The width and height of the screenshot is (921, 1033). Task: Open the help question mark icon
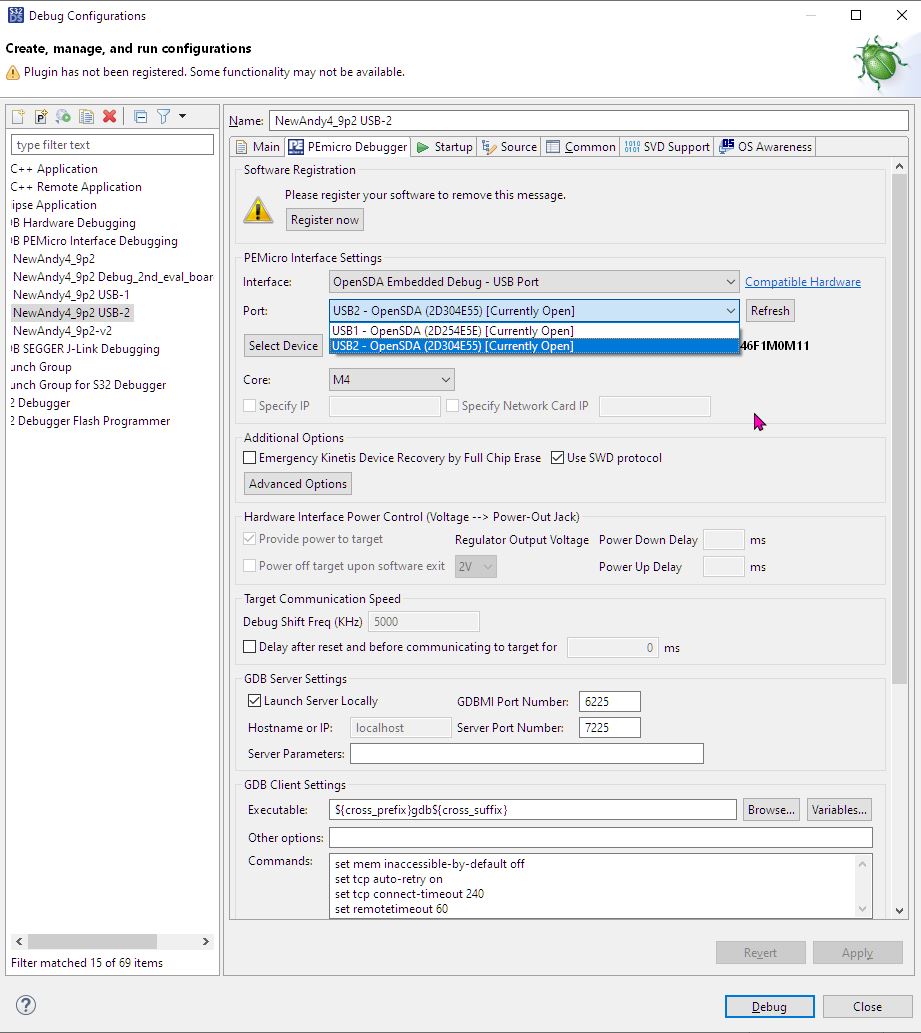(24, 1006)
